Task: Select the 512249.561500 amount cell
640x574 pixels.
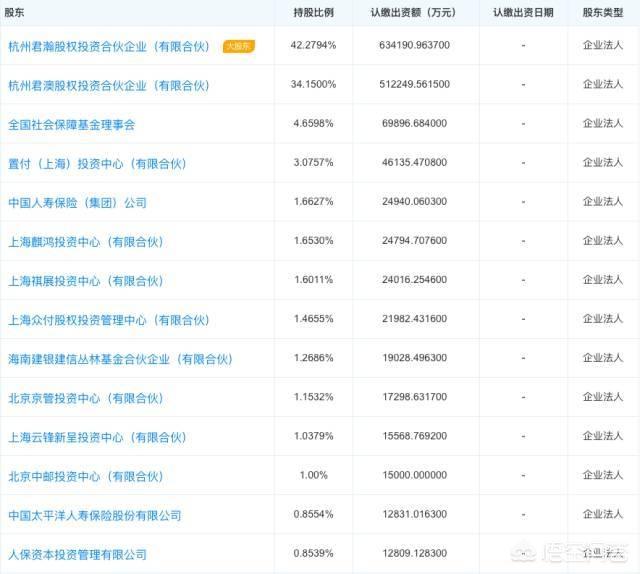Action: coord(414,84)
